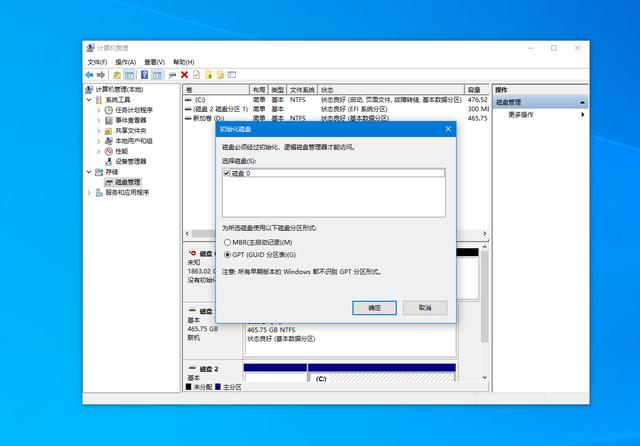This screenshot has width=640, height=446.
Task: Click the Up One Level folder icon
Action: coord(117,75)
